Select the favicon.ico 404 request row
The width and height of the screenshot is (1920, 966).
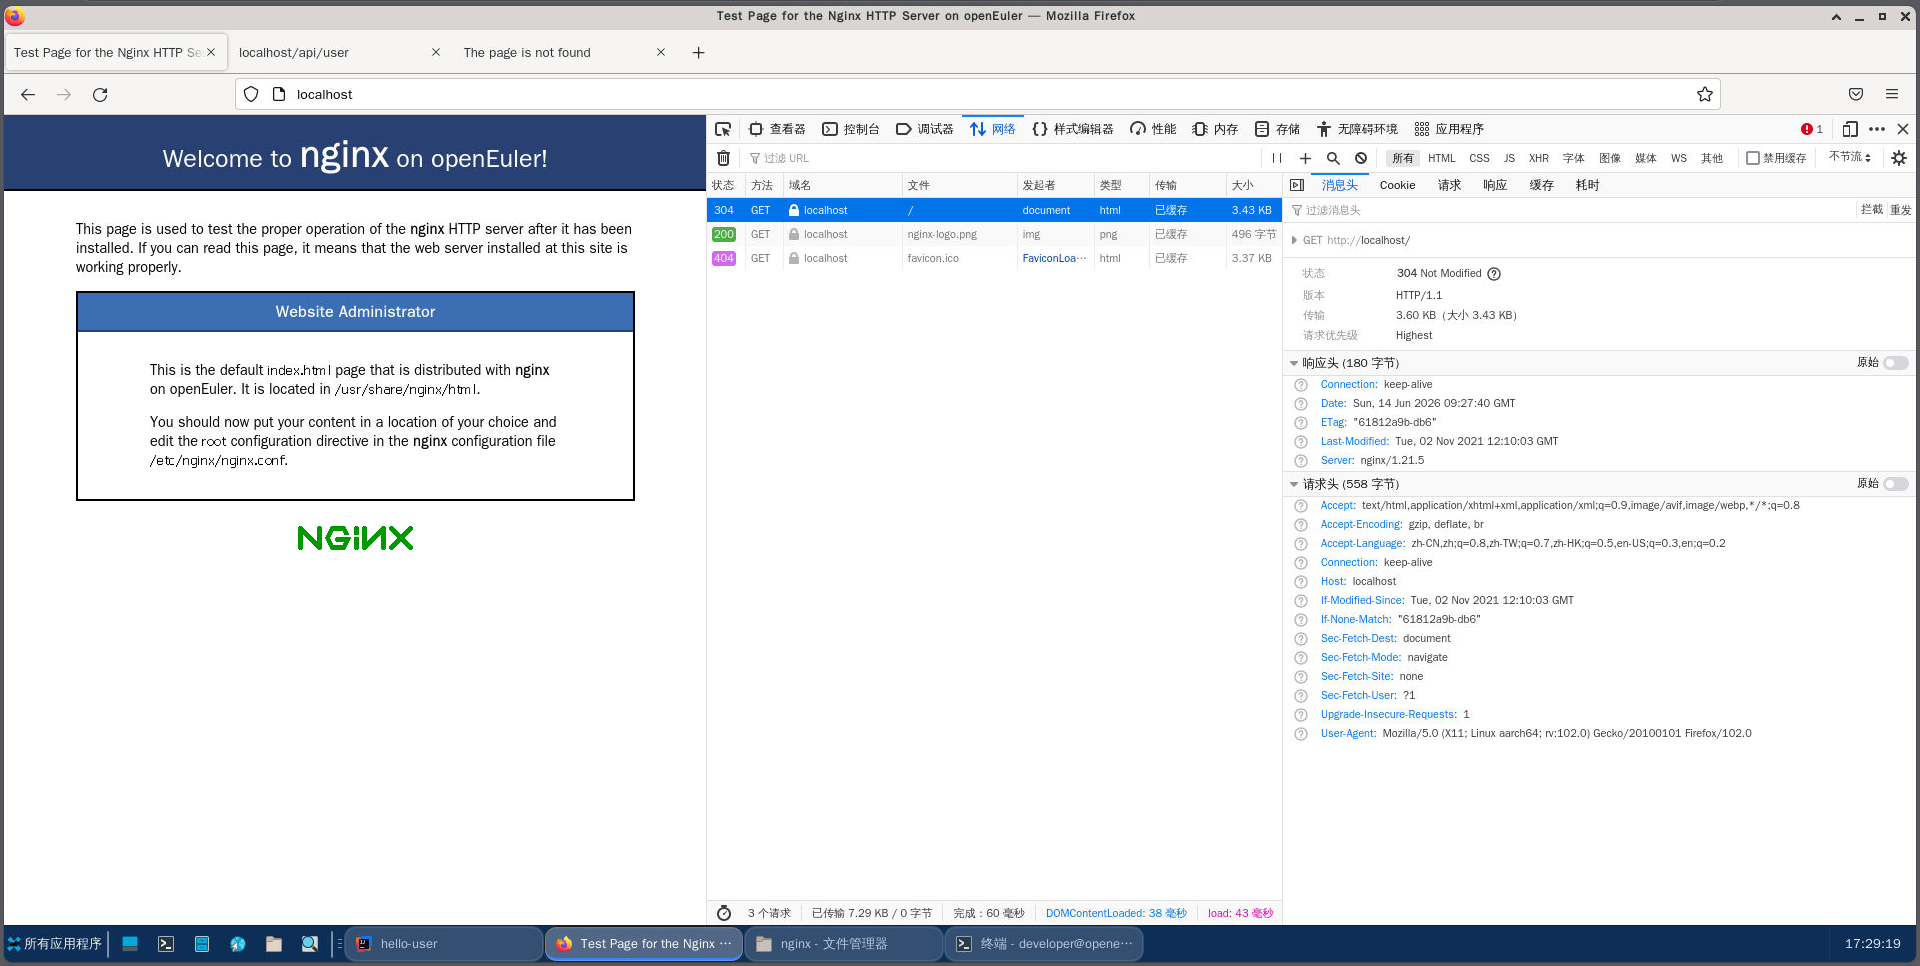[994, 258]
